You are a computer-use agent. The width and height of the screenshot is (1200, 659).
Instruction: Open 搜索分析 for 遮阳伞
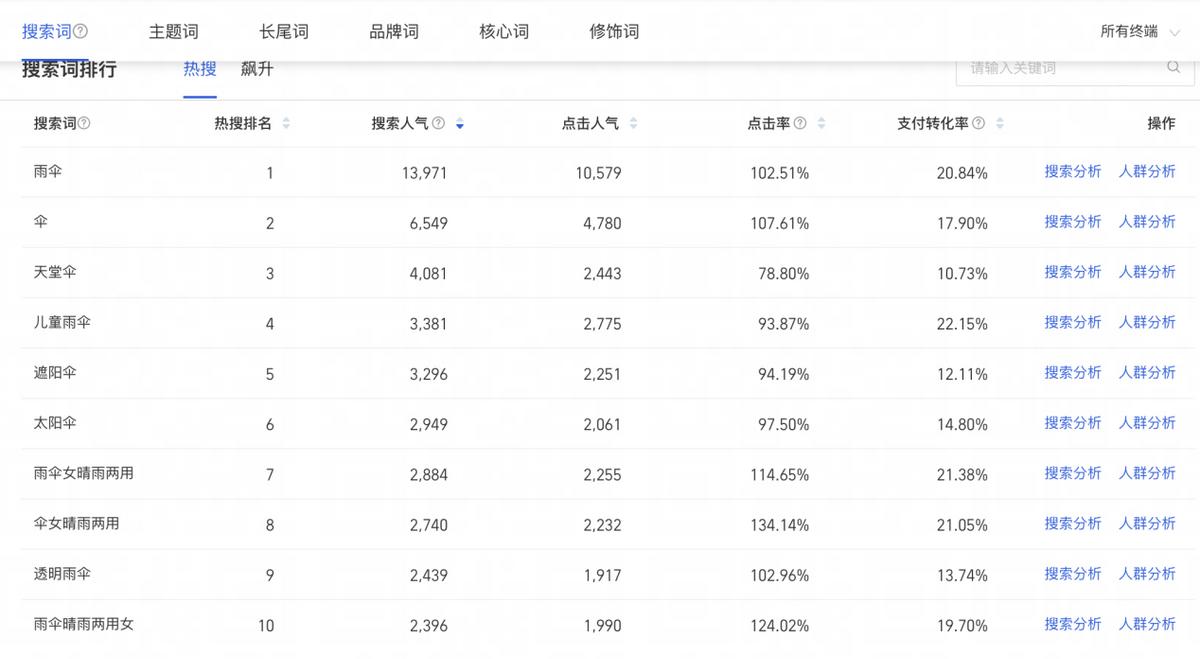(x=1073, y=372)
